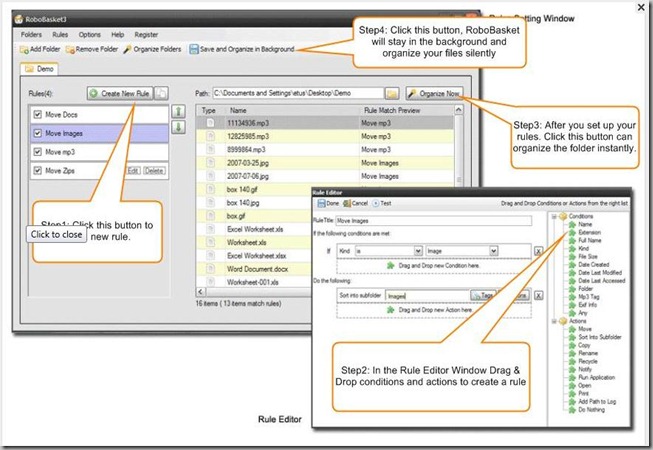The width and height of the screenshot is (653, 450).
Task: Click the Organize Folders toolbar icon
Action: point(127,49)
